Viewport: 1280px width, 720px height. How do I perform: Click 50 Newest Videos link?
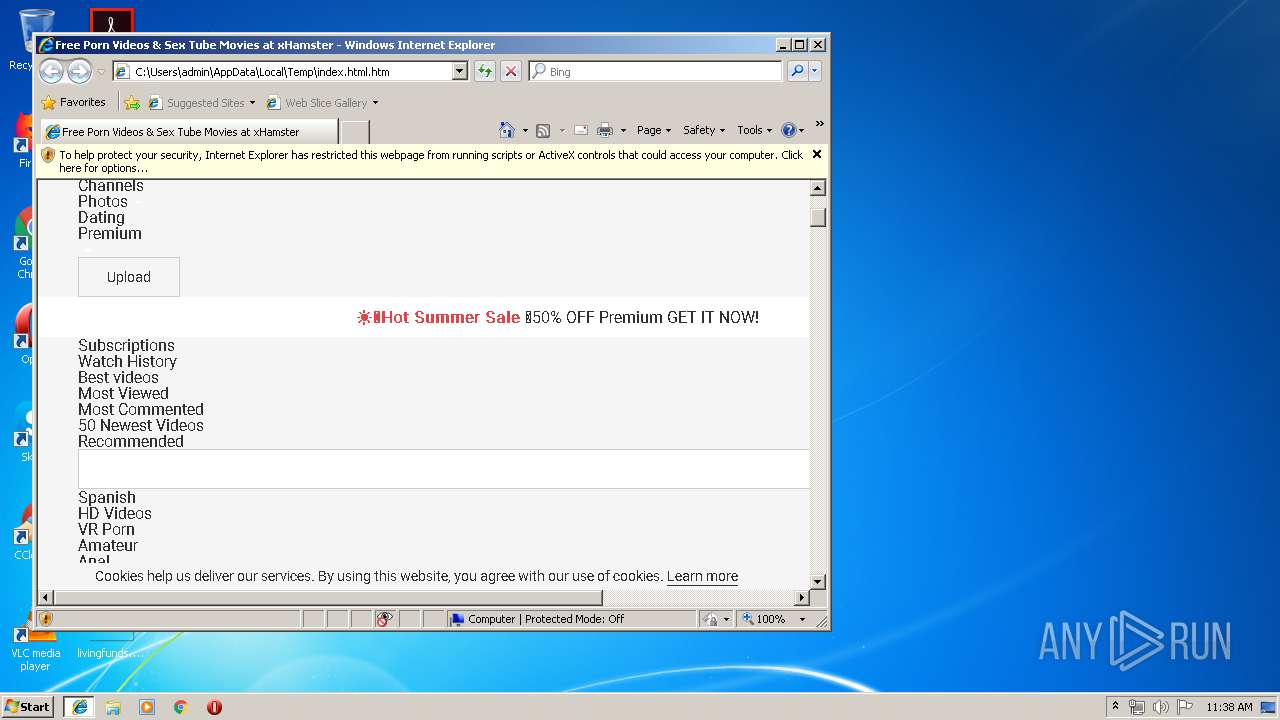point(141,425)
